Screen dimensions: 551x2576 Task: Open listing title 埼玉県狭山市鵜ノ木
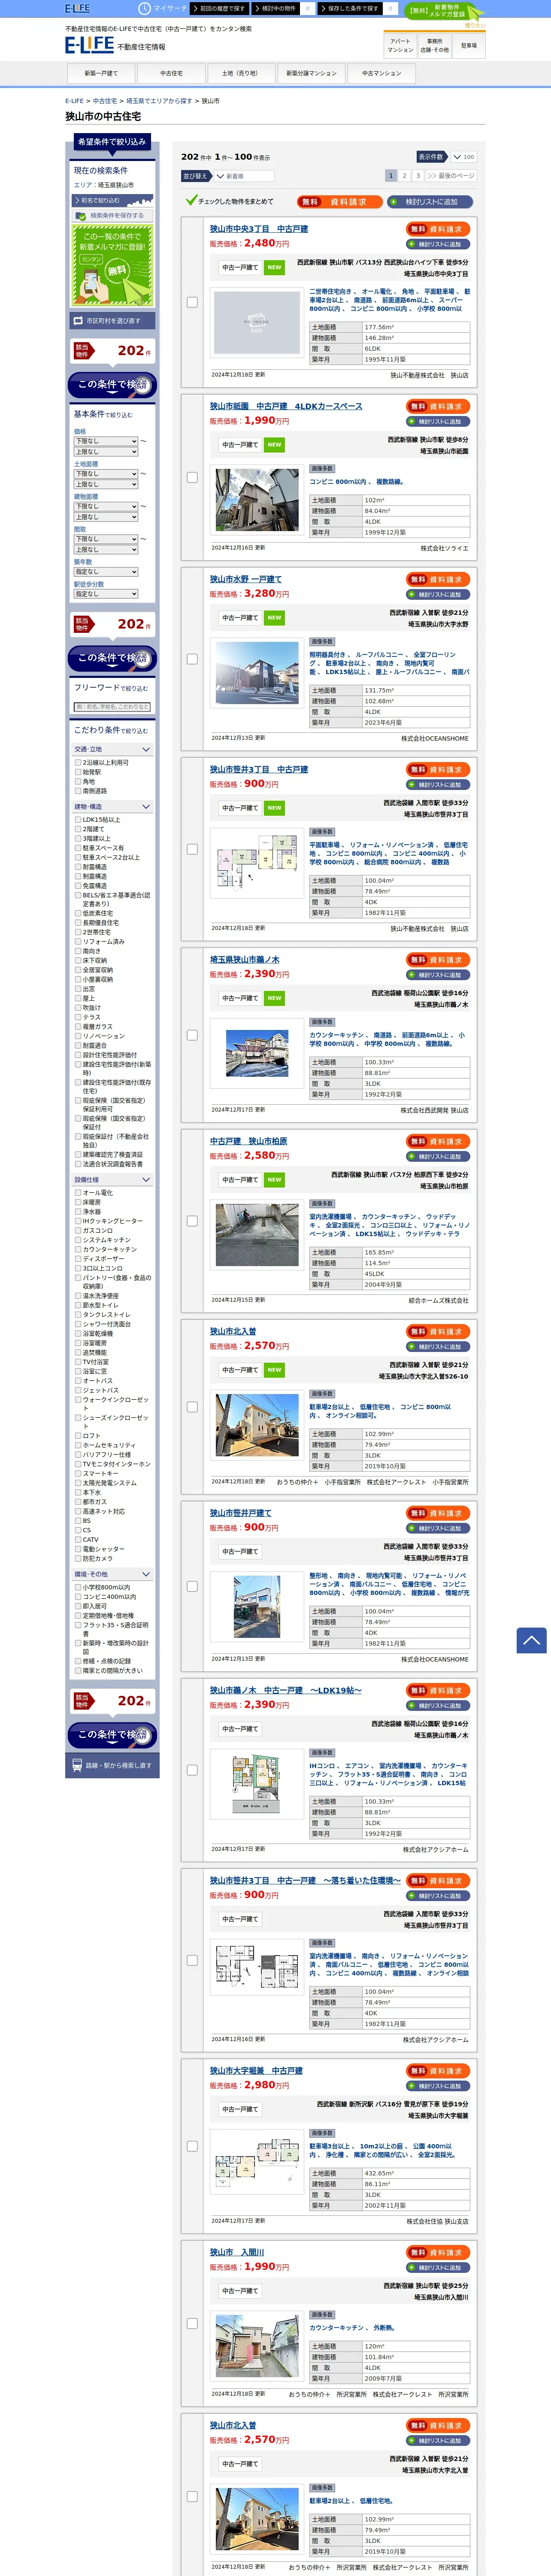click(245, 959)
